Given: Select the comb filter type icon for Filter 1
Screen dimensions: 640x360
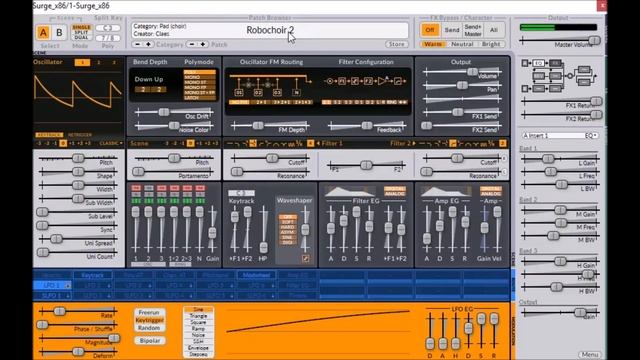Looking at the screenshot, I should (291, 143).
